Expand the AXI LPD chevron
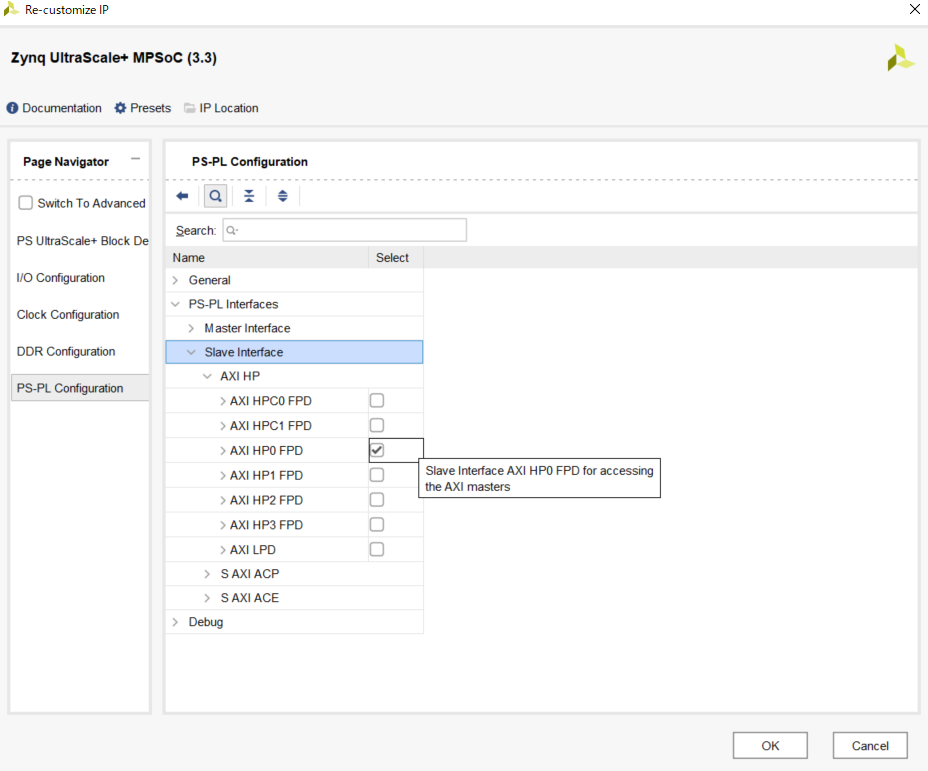 (x=223, y=550)
